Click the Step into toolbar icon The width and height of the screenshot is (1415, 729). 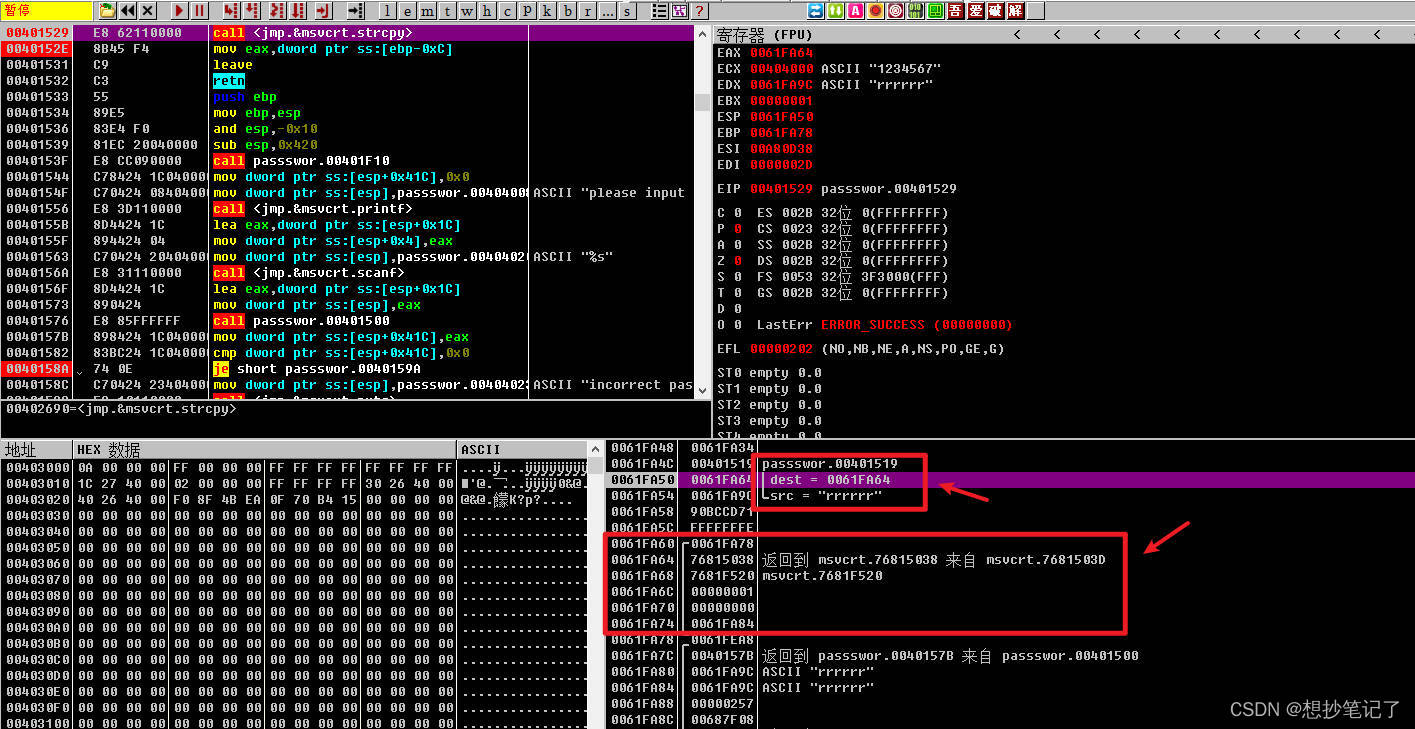point(230,11)
